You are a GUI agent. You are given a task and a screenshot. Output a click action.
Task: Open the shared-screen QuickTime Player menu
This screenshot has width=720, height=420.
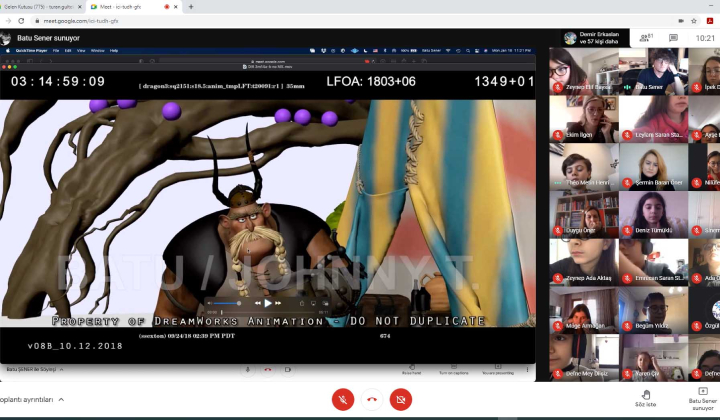(x=31, y=50)
